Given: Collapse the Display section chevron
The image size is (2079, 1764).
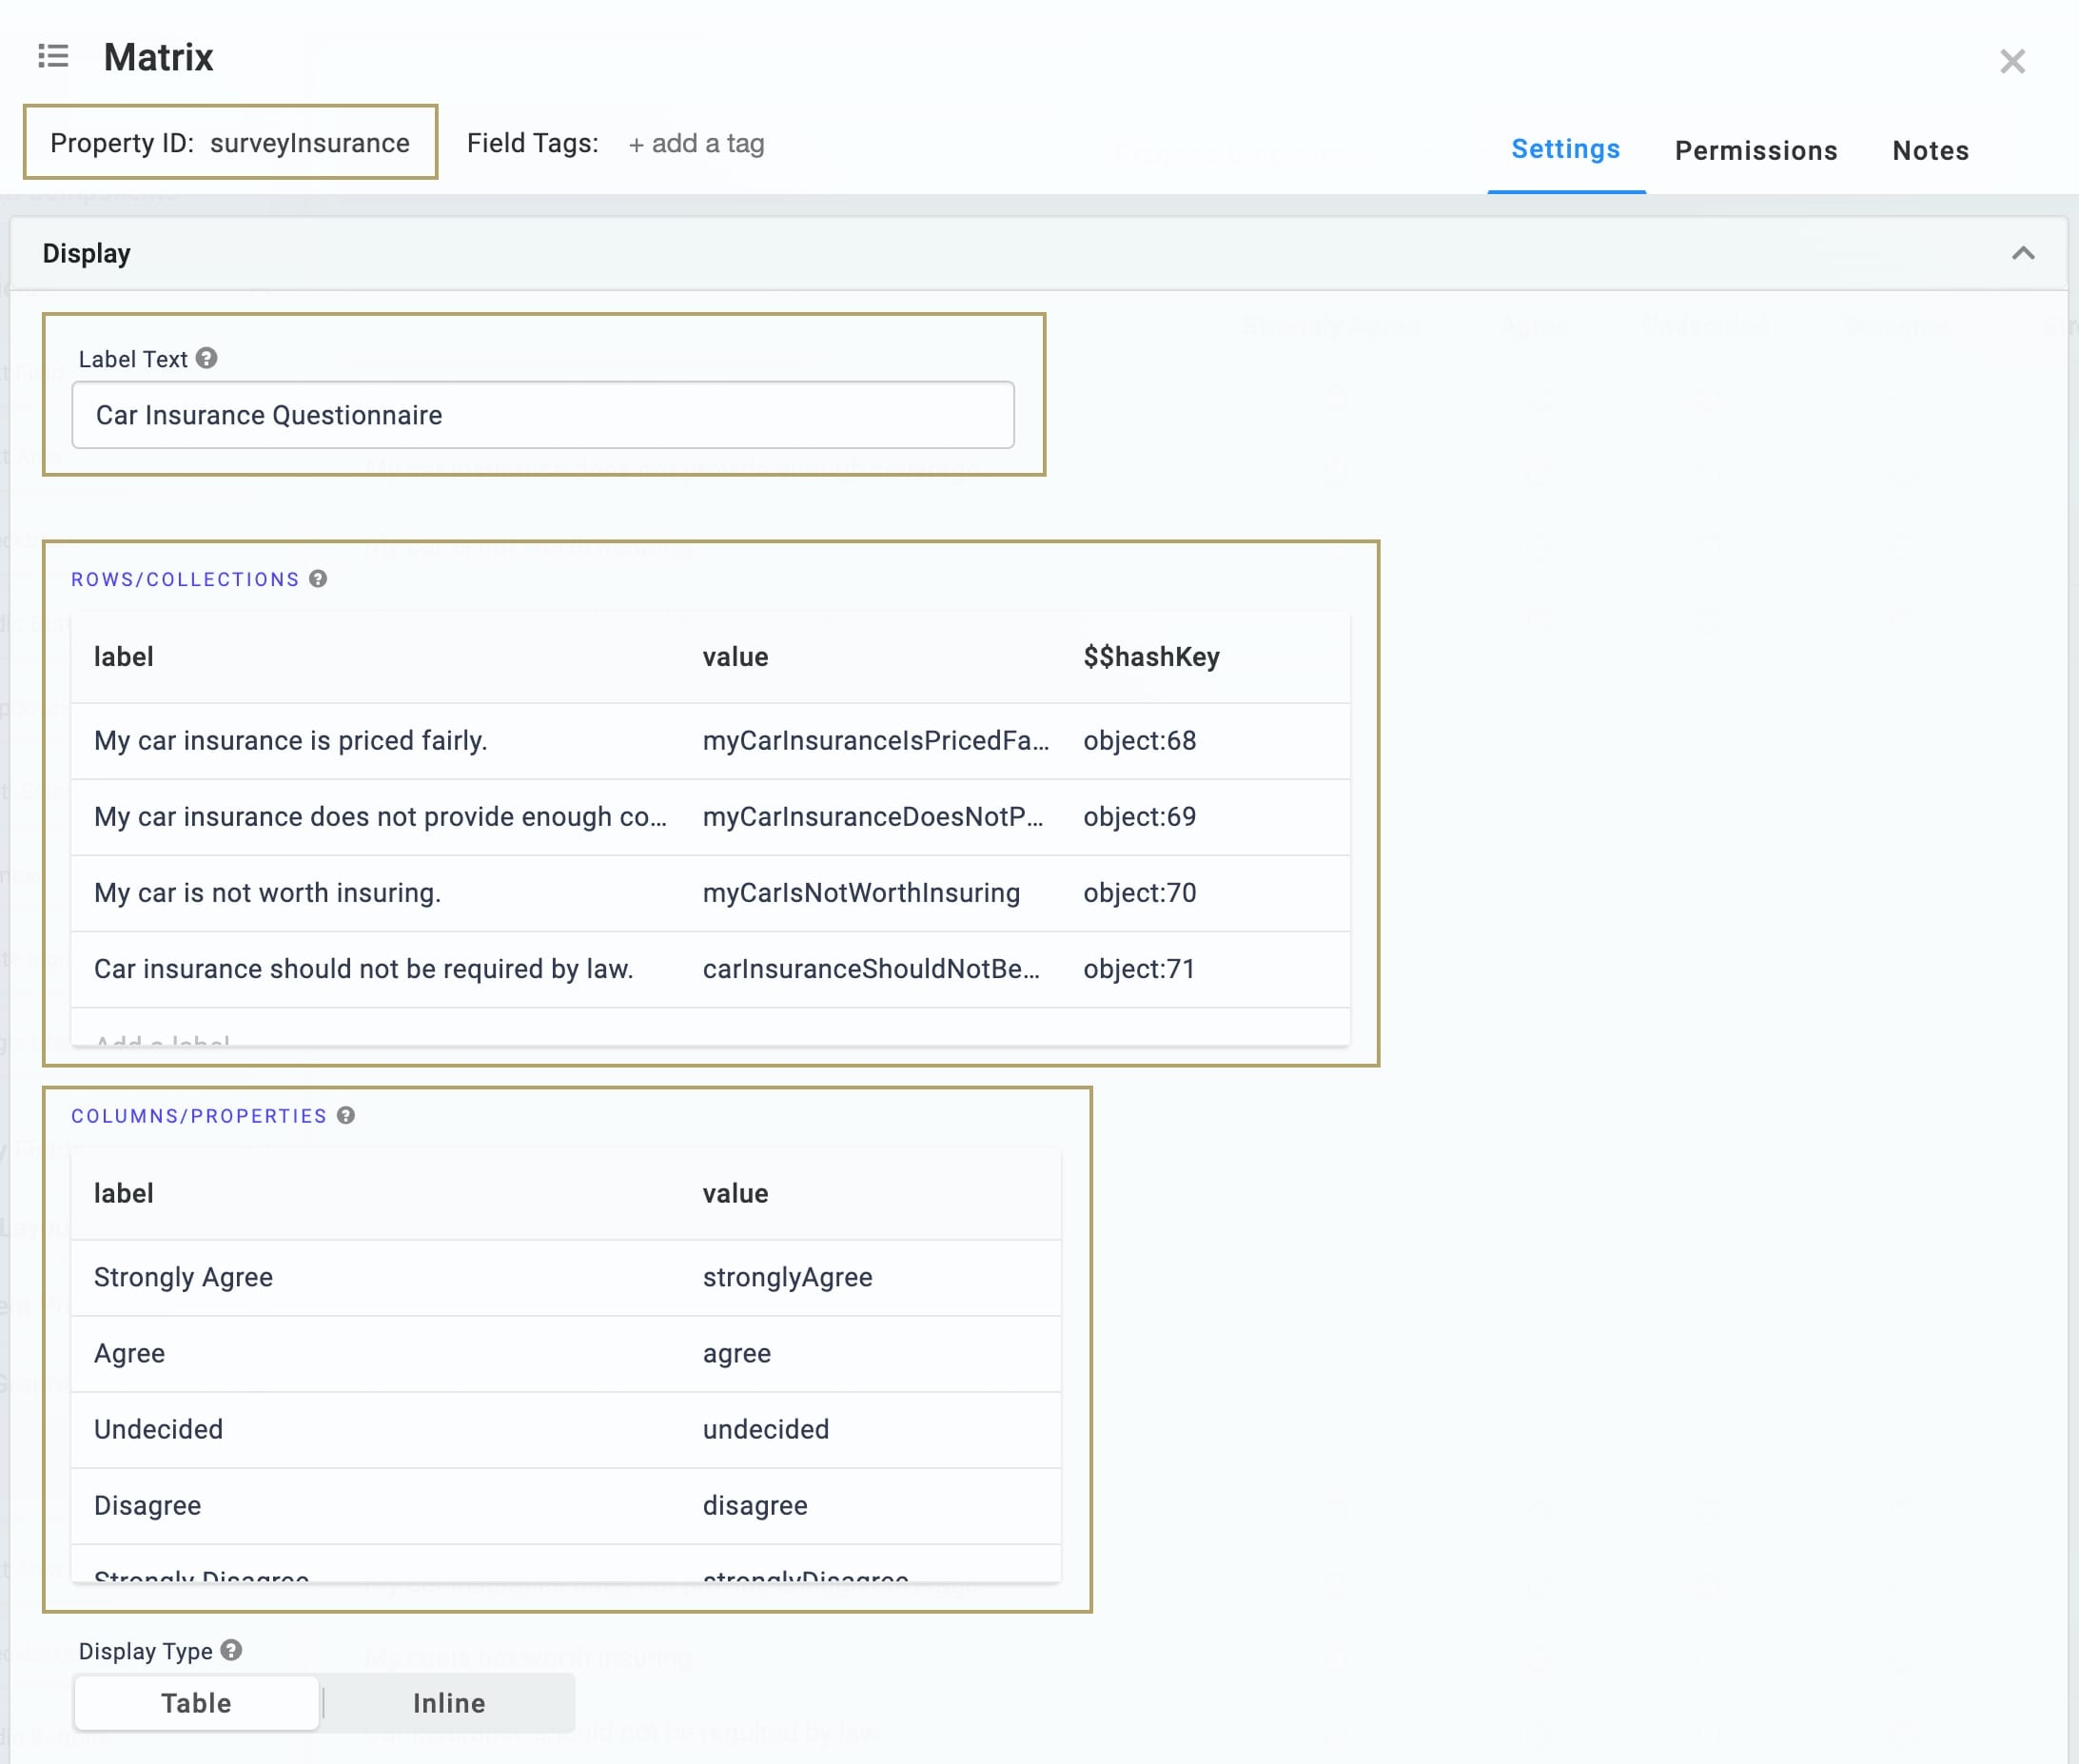Looking at the screenshot, I should (x=2023, y=253).
